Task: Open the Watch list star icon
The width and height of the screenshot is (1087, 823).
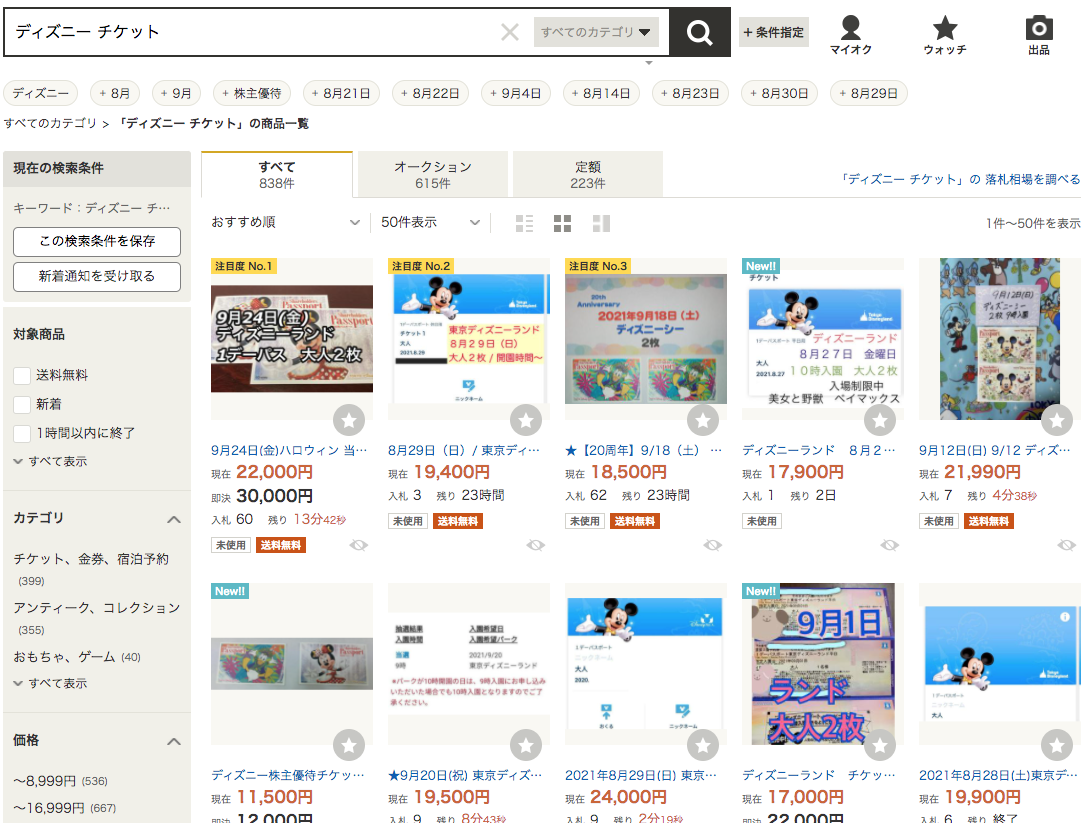Action: [x=944, y=35]
